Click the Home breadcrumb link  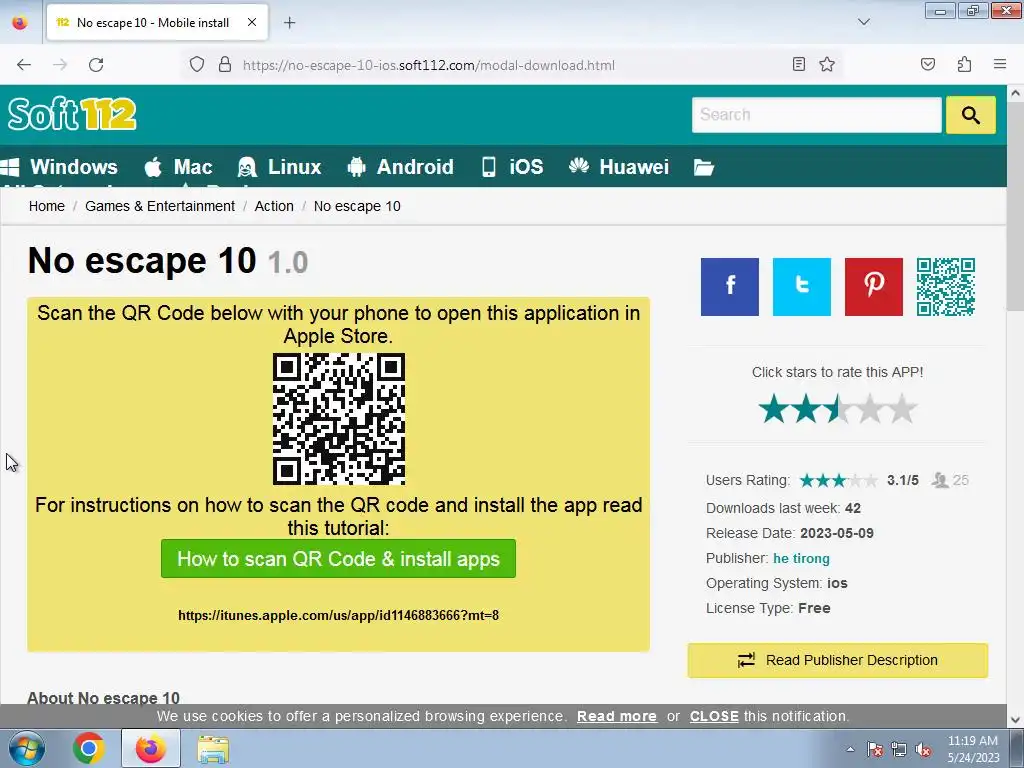pos(46,206)
